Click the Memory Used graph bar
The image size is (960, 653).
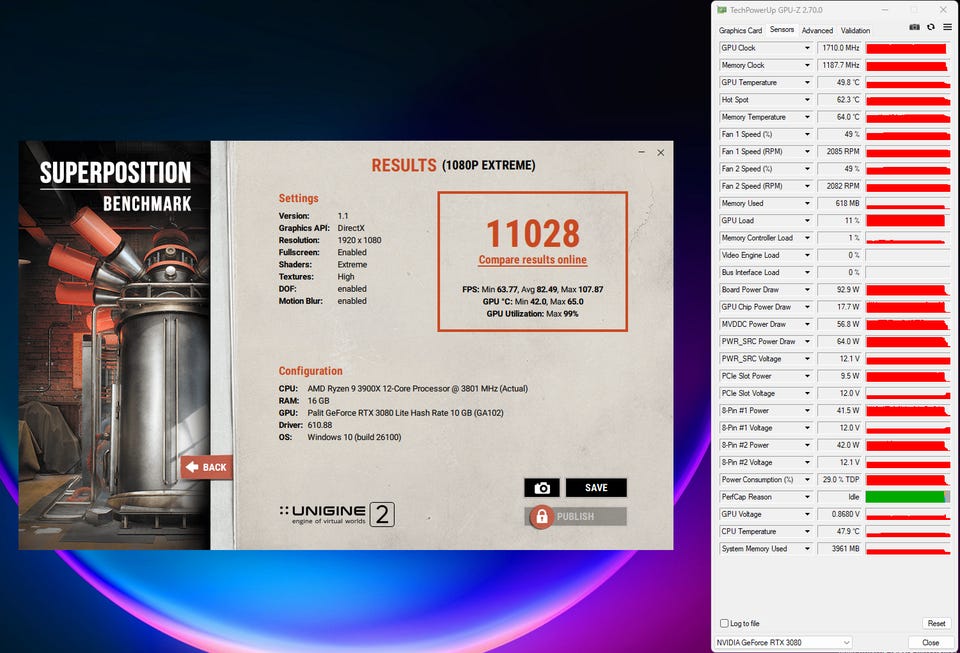[x=907, y=203]
